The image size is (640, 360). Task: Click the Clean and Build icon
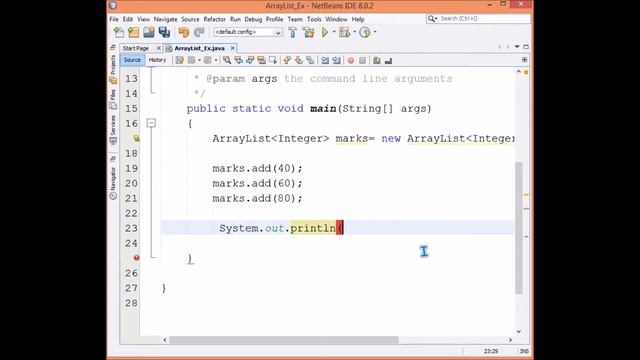point(309,32)
